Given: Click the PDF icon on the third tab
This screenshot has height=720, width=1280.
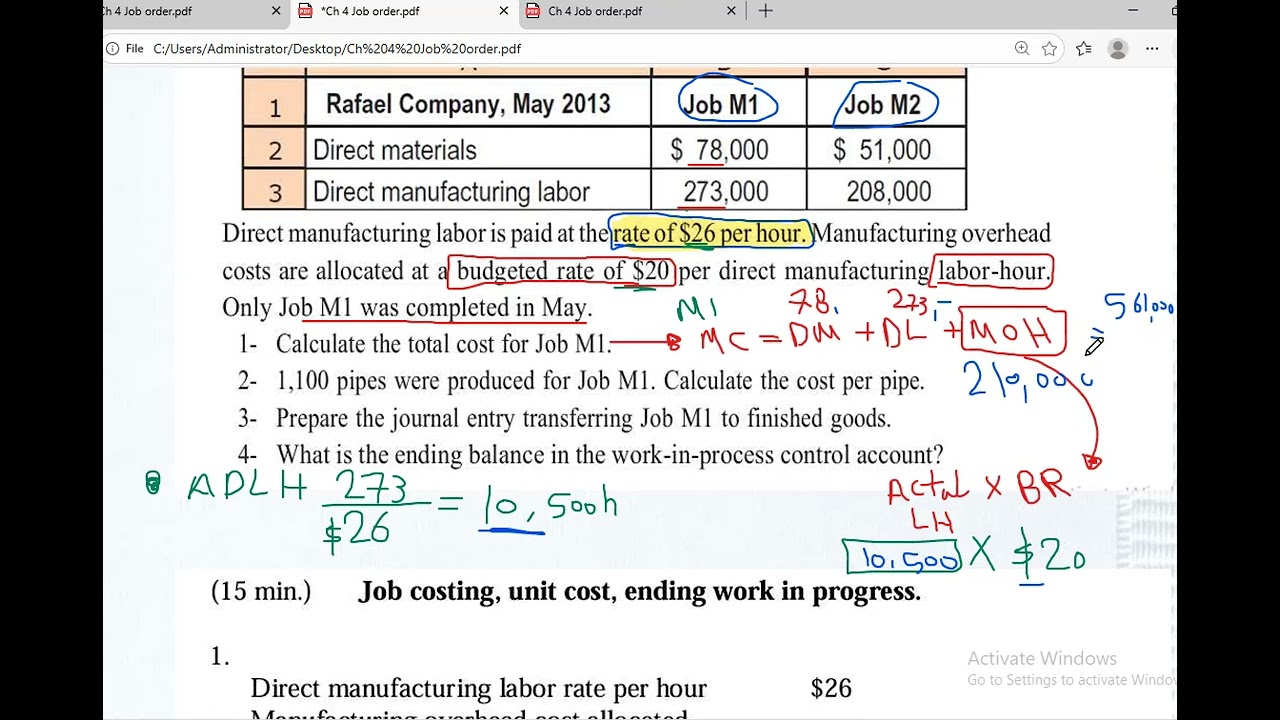Looking at the screenshot, I should click(533, 11).
